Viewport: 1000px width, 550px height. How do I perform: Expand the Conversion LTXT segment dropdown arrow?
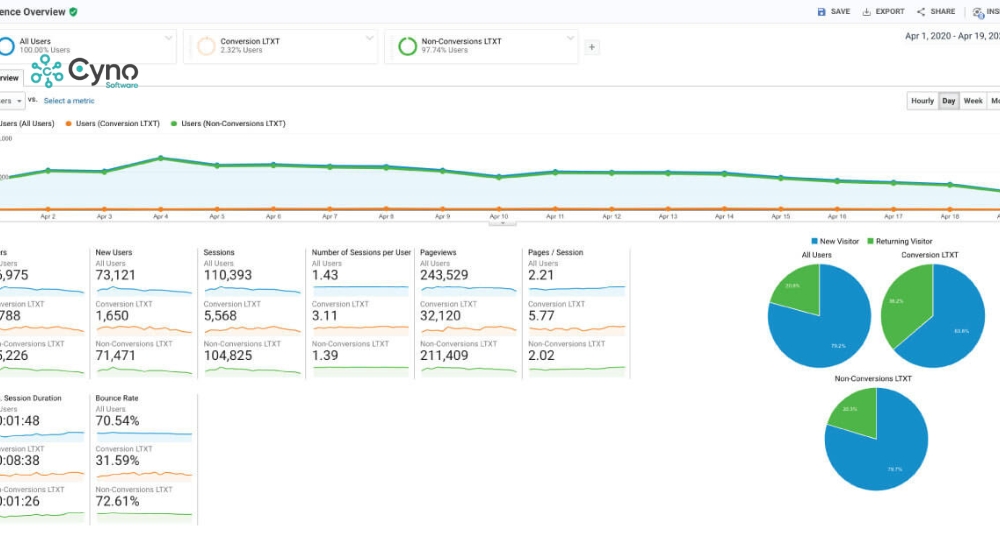(x=369, y=38)
